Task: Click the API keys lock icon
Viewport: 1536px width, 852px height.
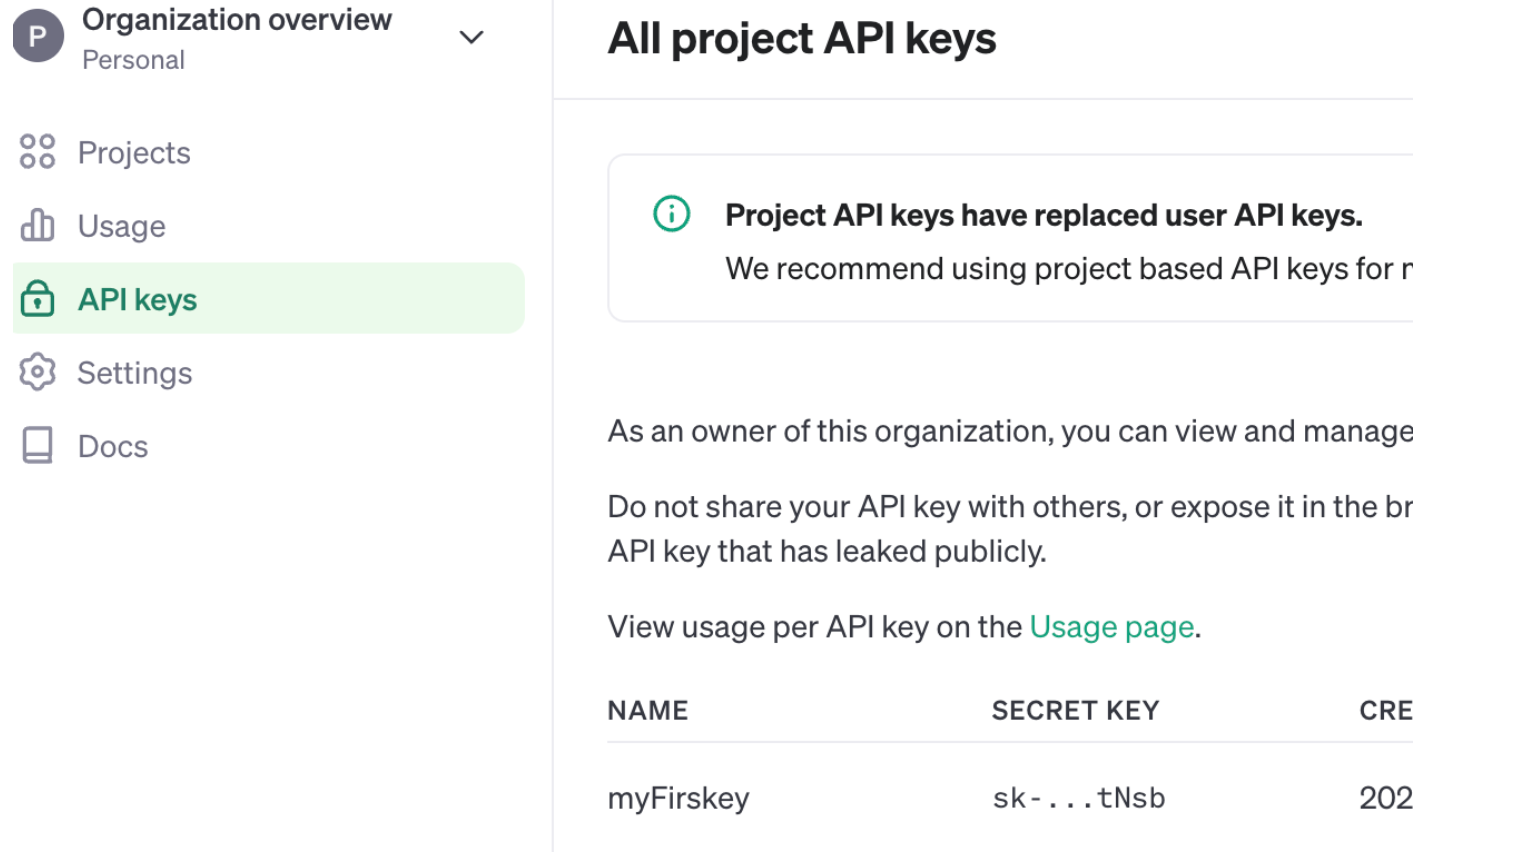Action: pyautogui.click(x=37, y=298)
